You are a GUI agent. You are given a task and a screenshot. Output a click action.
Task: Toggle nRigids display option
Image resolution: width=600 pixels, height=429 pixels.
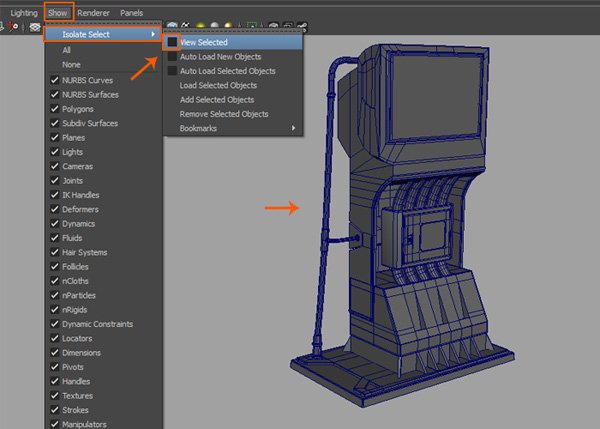click(x=54, y=310)
